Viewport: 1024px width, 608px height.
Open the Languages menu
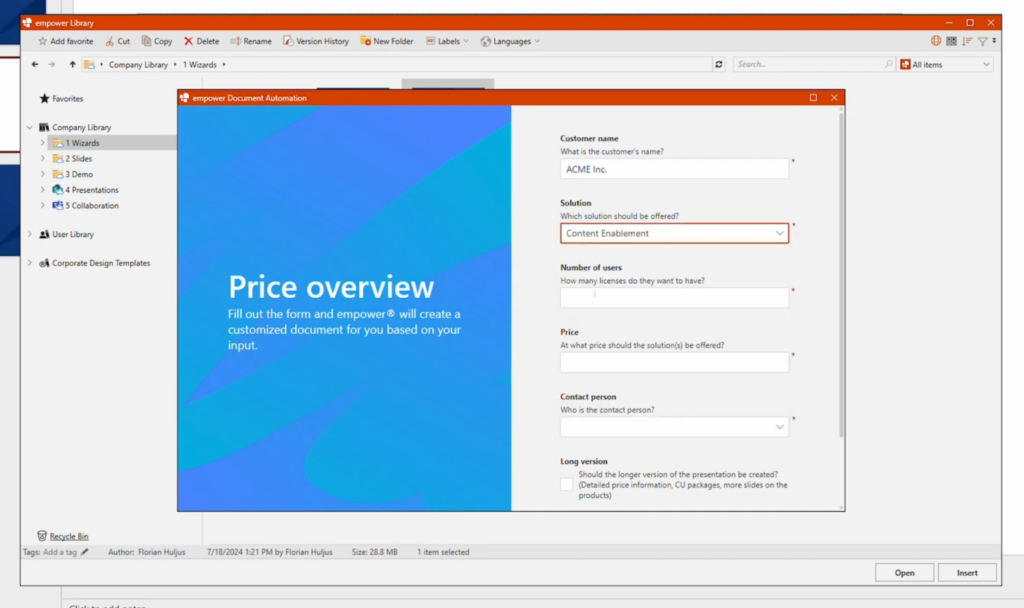click(510, 41)
